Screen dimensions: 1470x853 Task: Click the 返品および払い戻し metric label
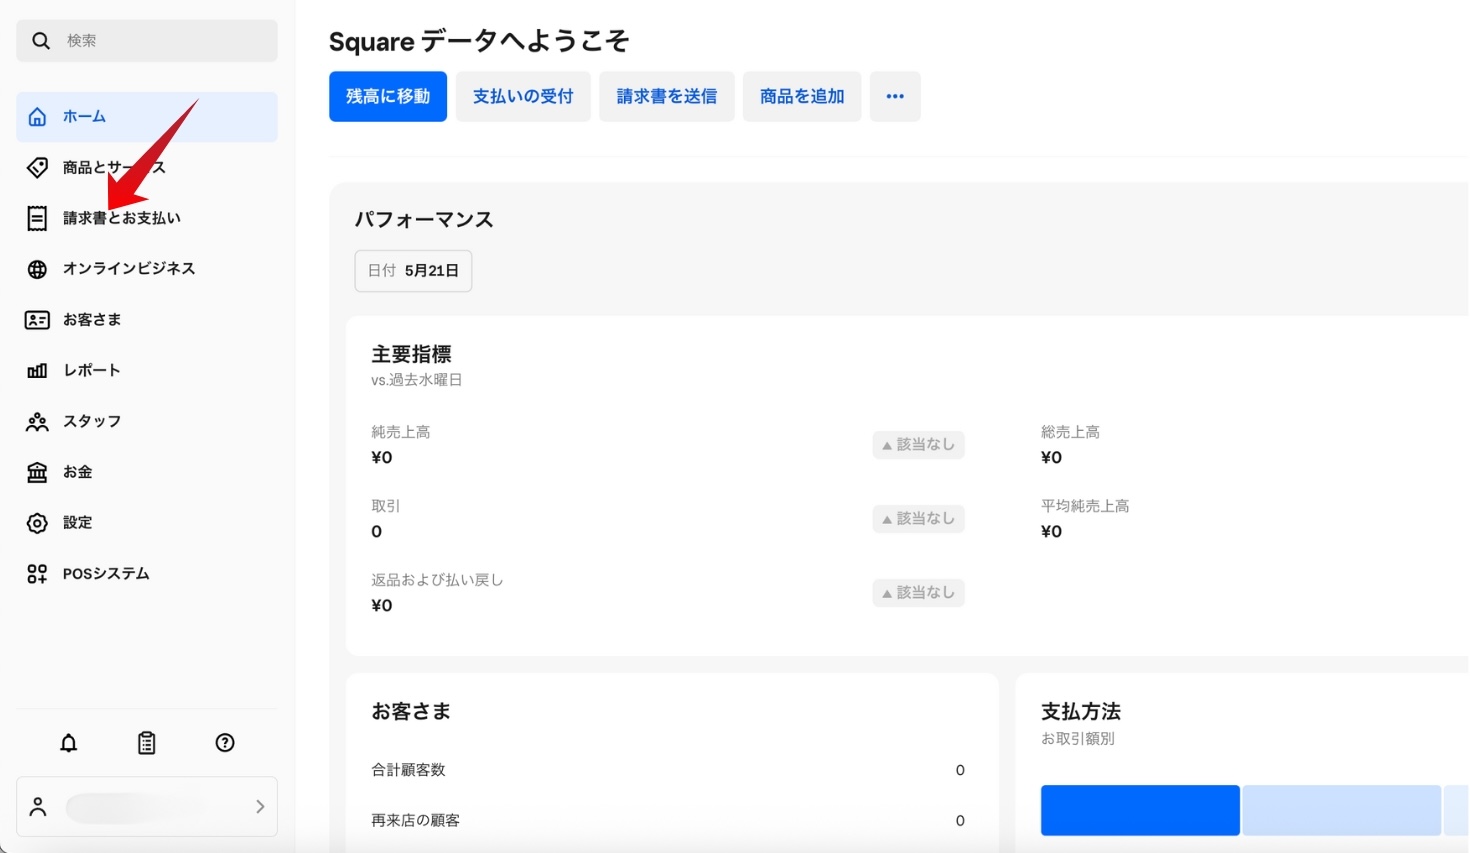coord(437,580)
